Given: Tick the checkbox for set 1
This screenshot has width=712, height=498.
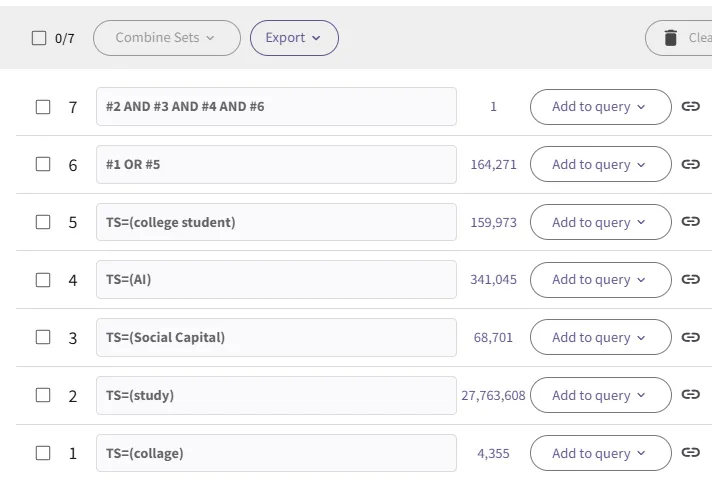Looking at the screenshot, I should [43, 453].
